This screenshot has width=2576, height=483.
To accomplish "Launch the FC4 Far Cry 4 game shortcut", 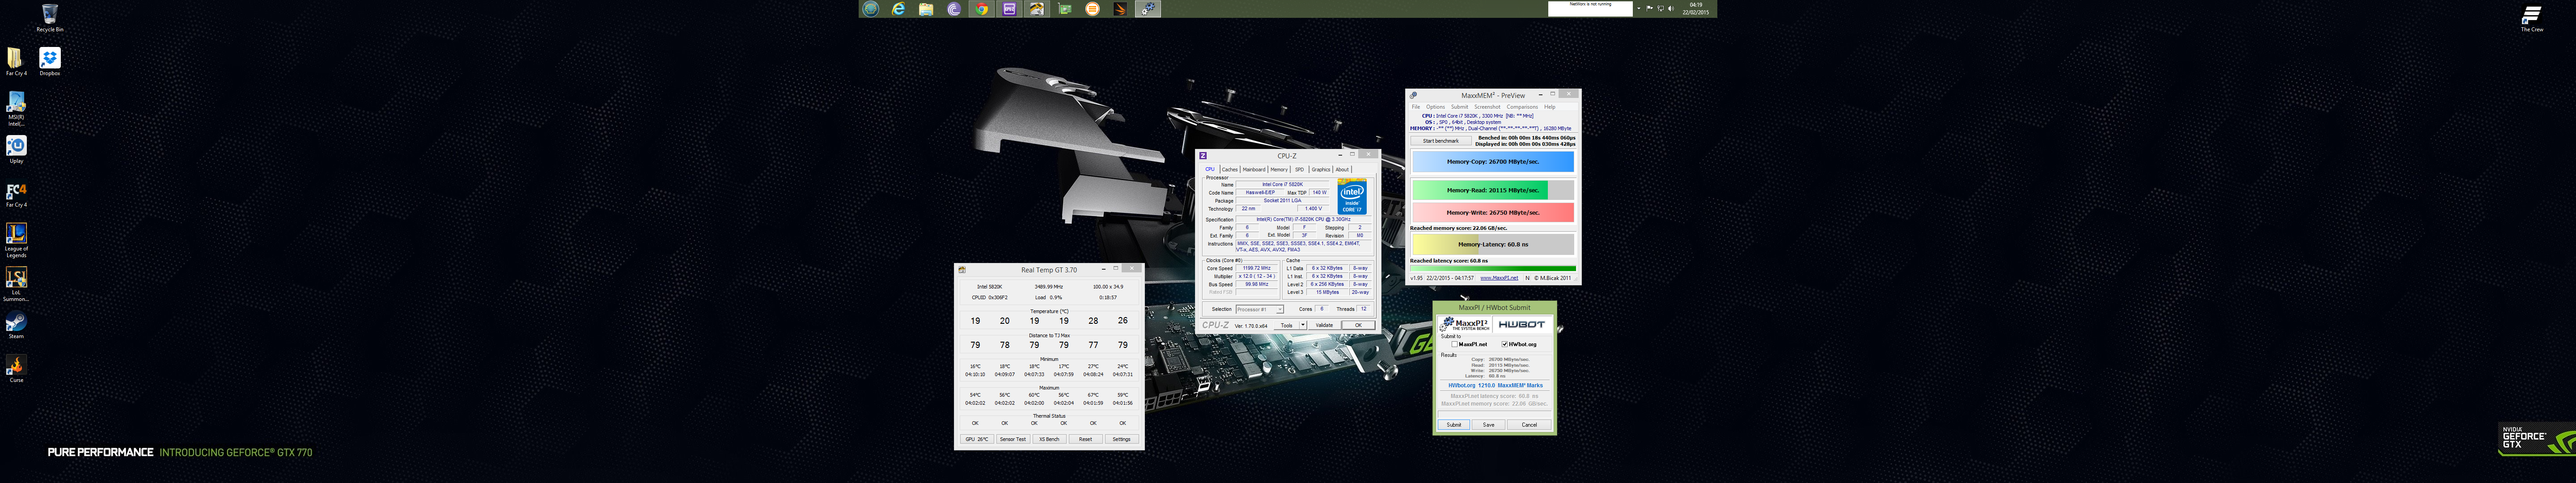I will [x=16, y=193].
